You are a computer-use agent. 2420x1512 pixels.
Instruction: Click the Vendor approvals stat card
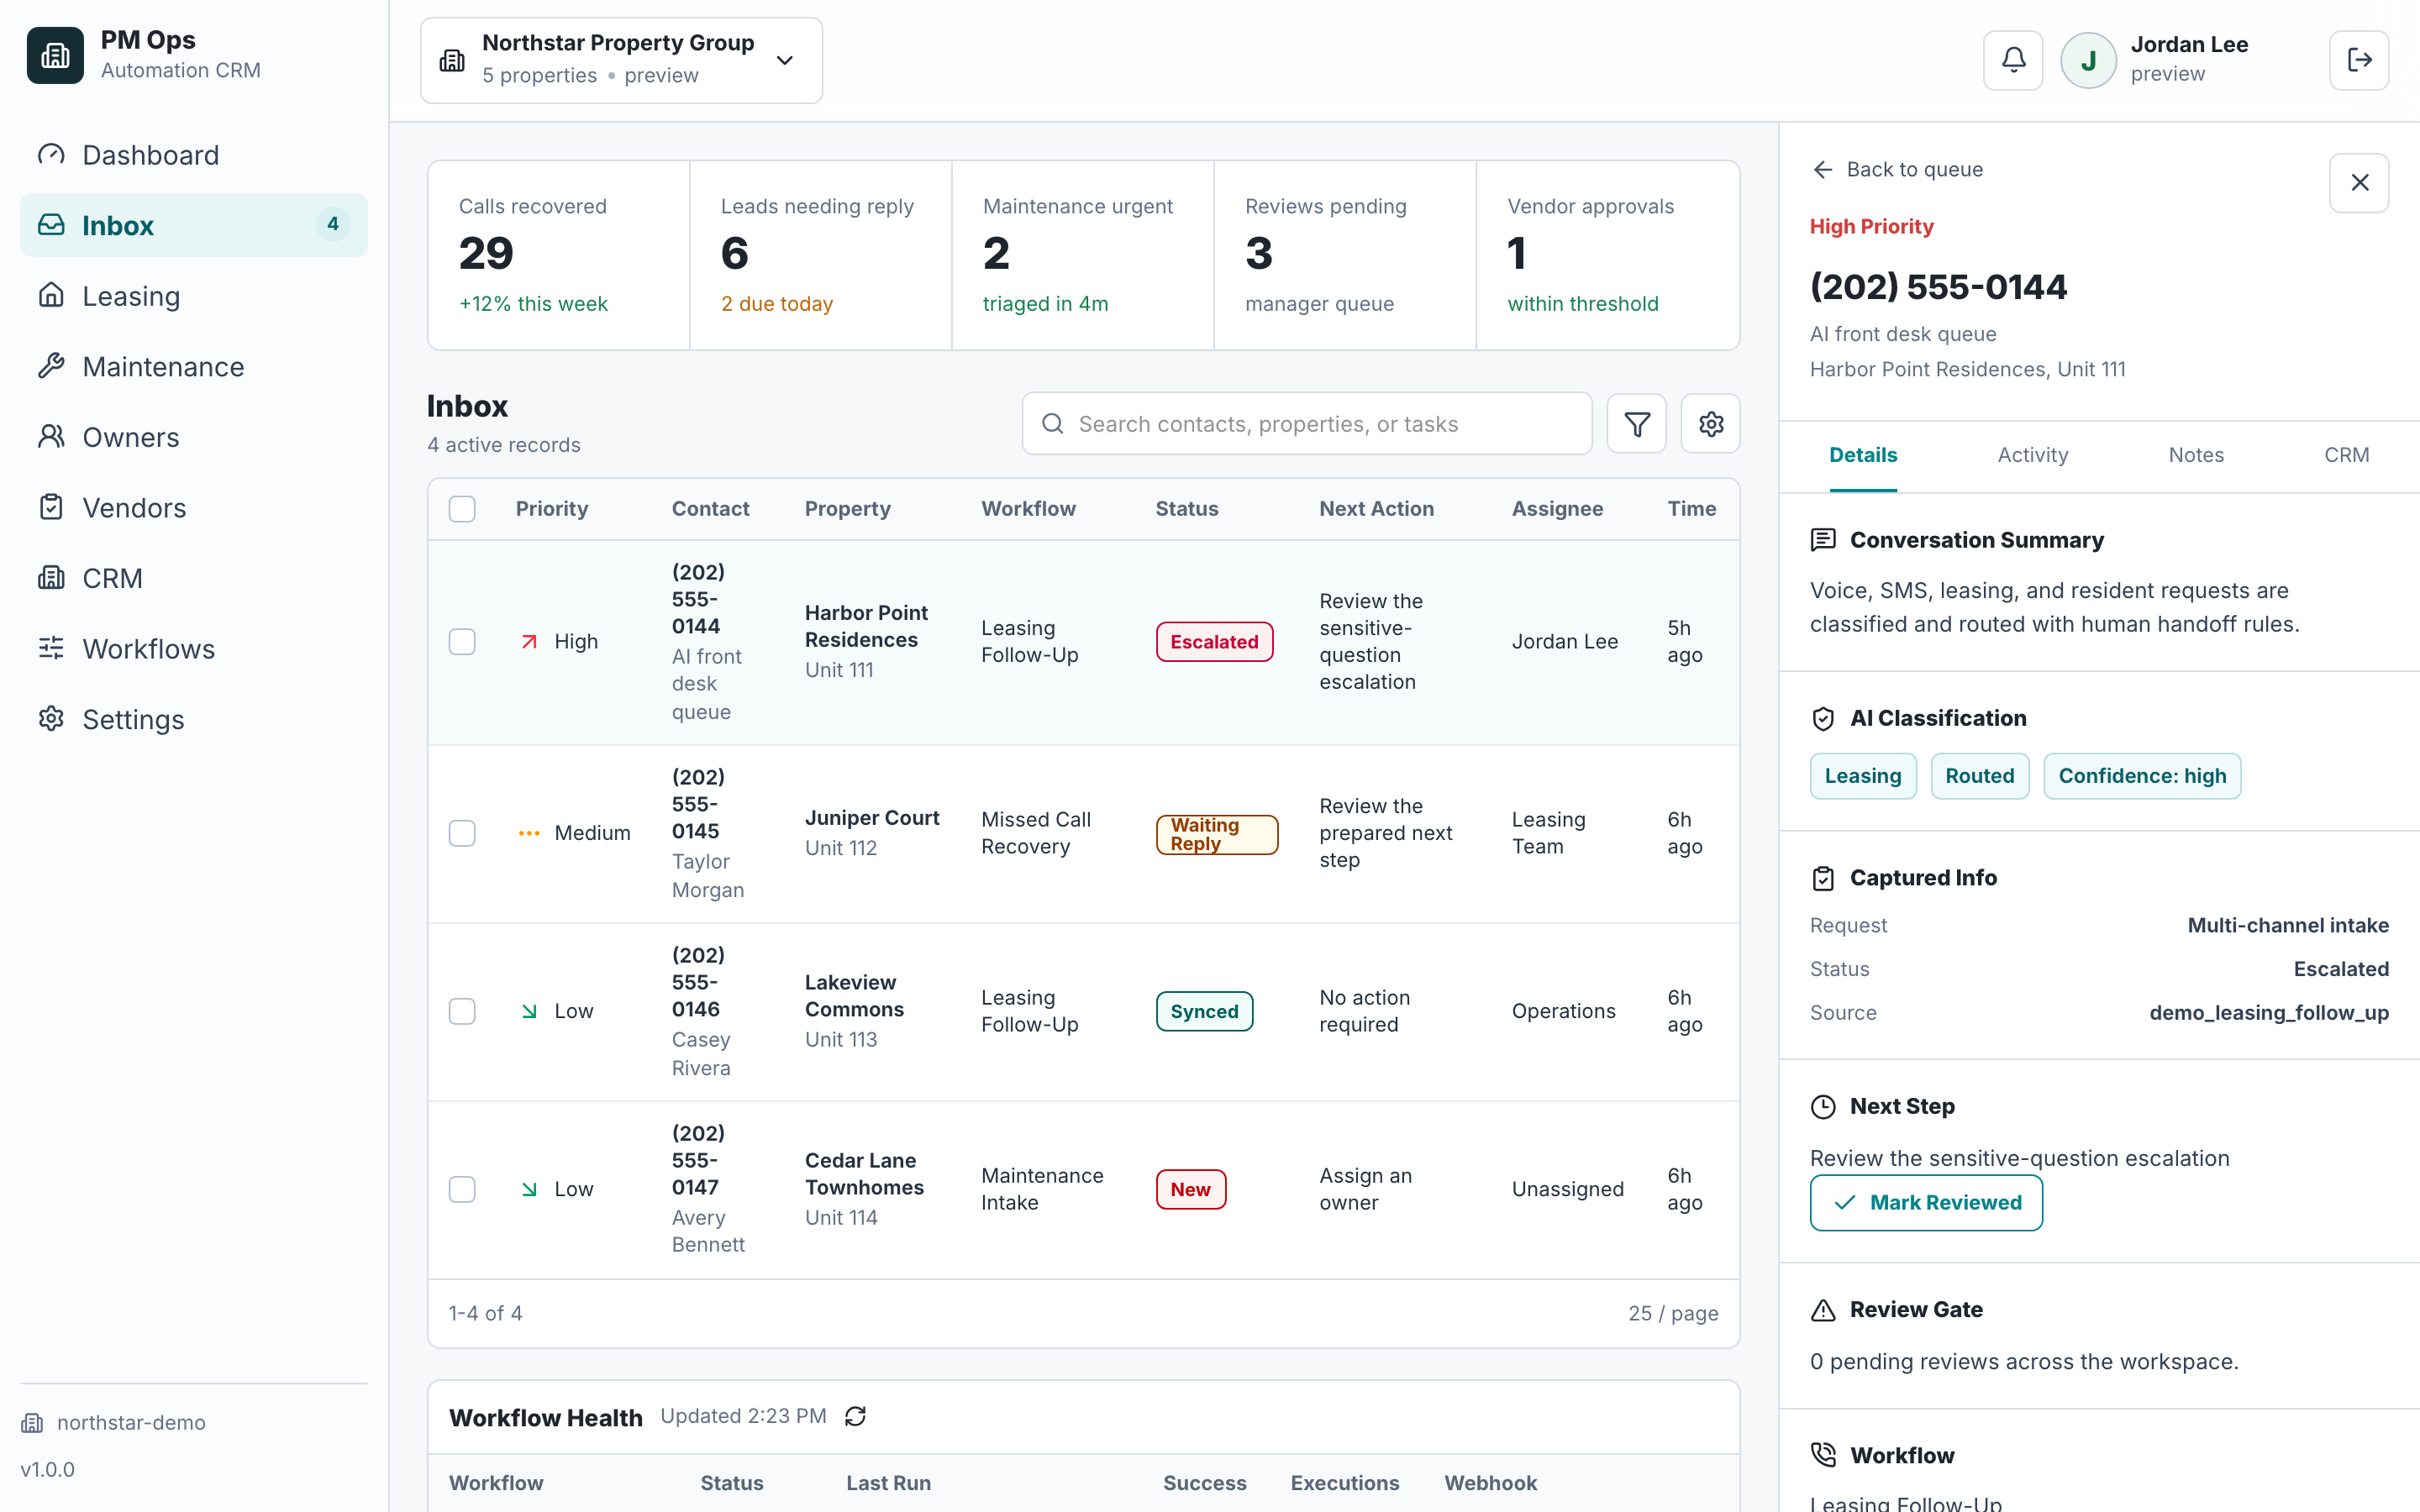pos(1608,255)
